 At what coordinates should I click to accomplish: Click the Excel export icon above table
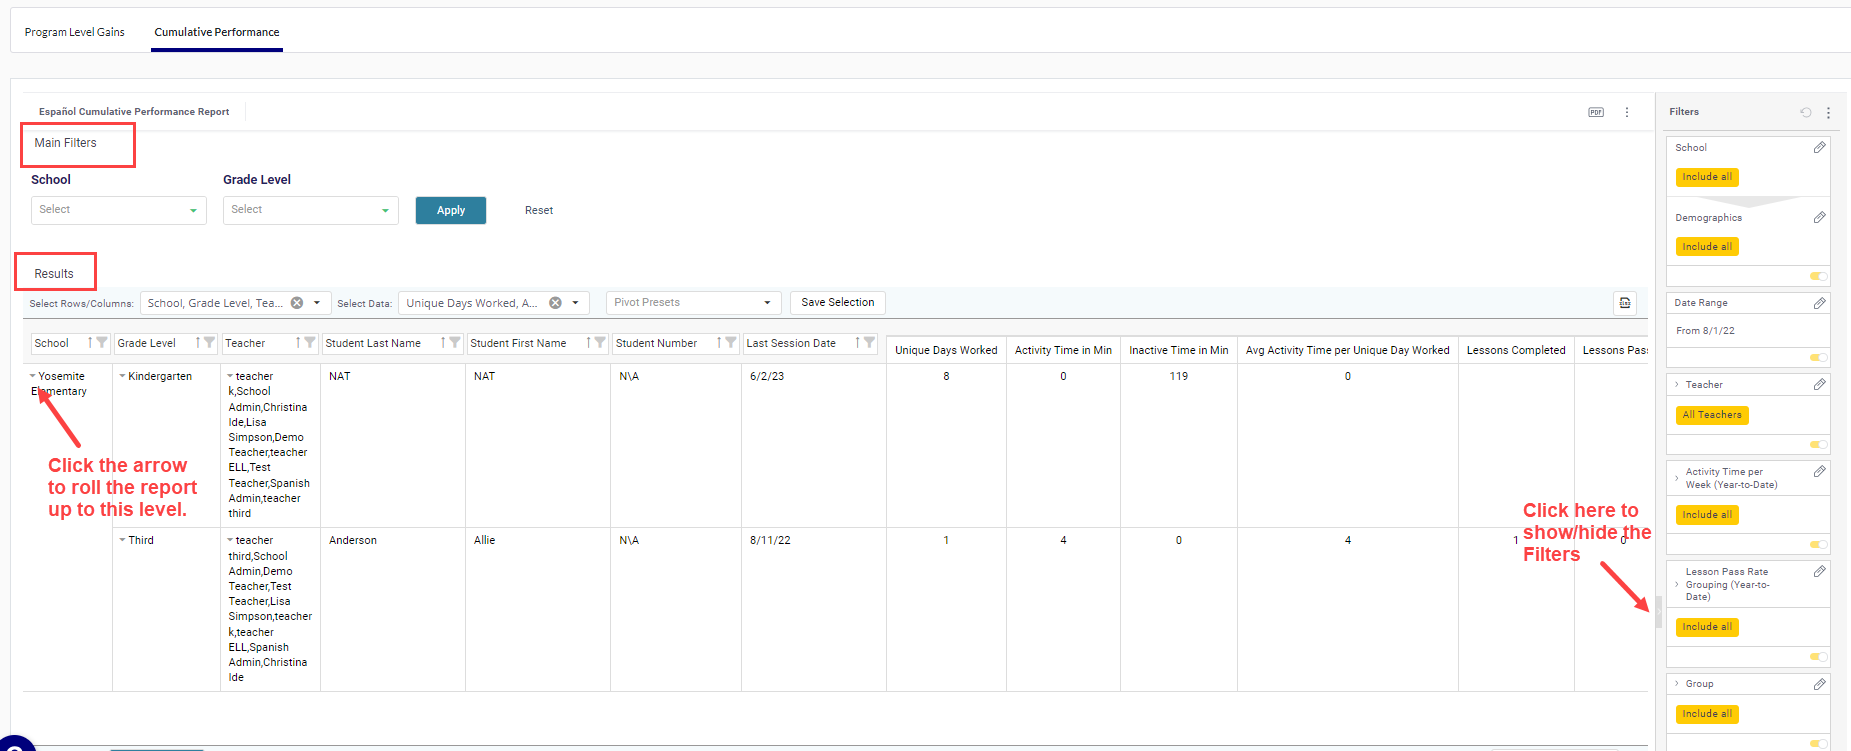pos(1625,303)
